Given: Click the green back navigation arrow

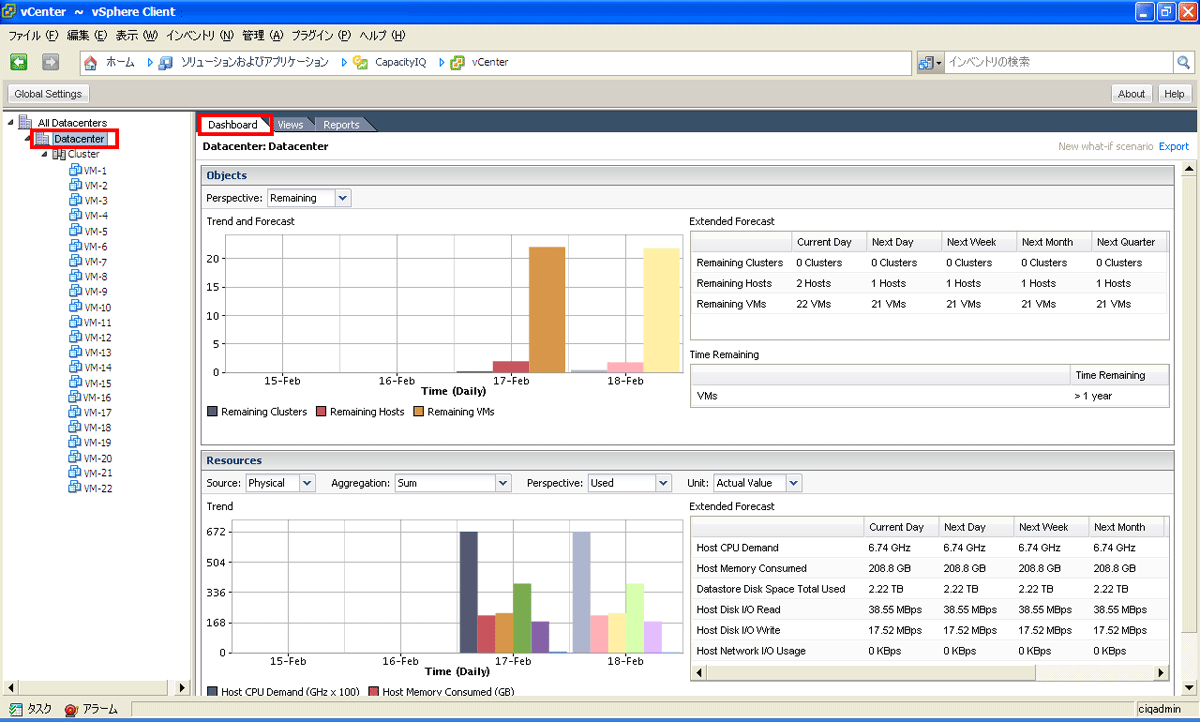Looking at the screenshot, I should (x=19, y=62).
